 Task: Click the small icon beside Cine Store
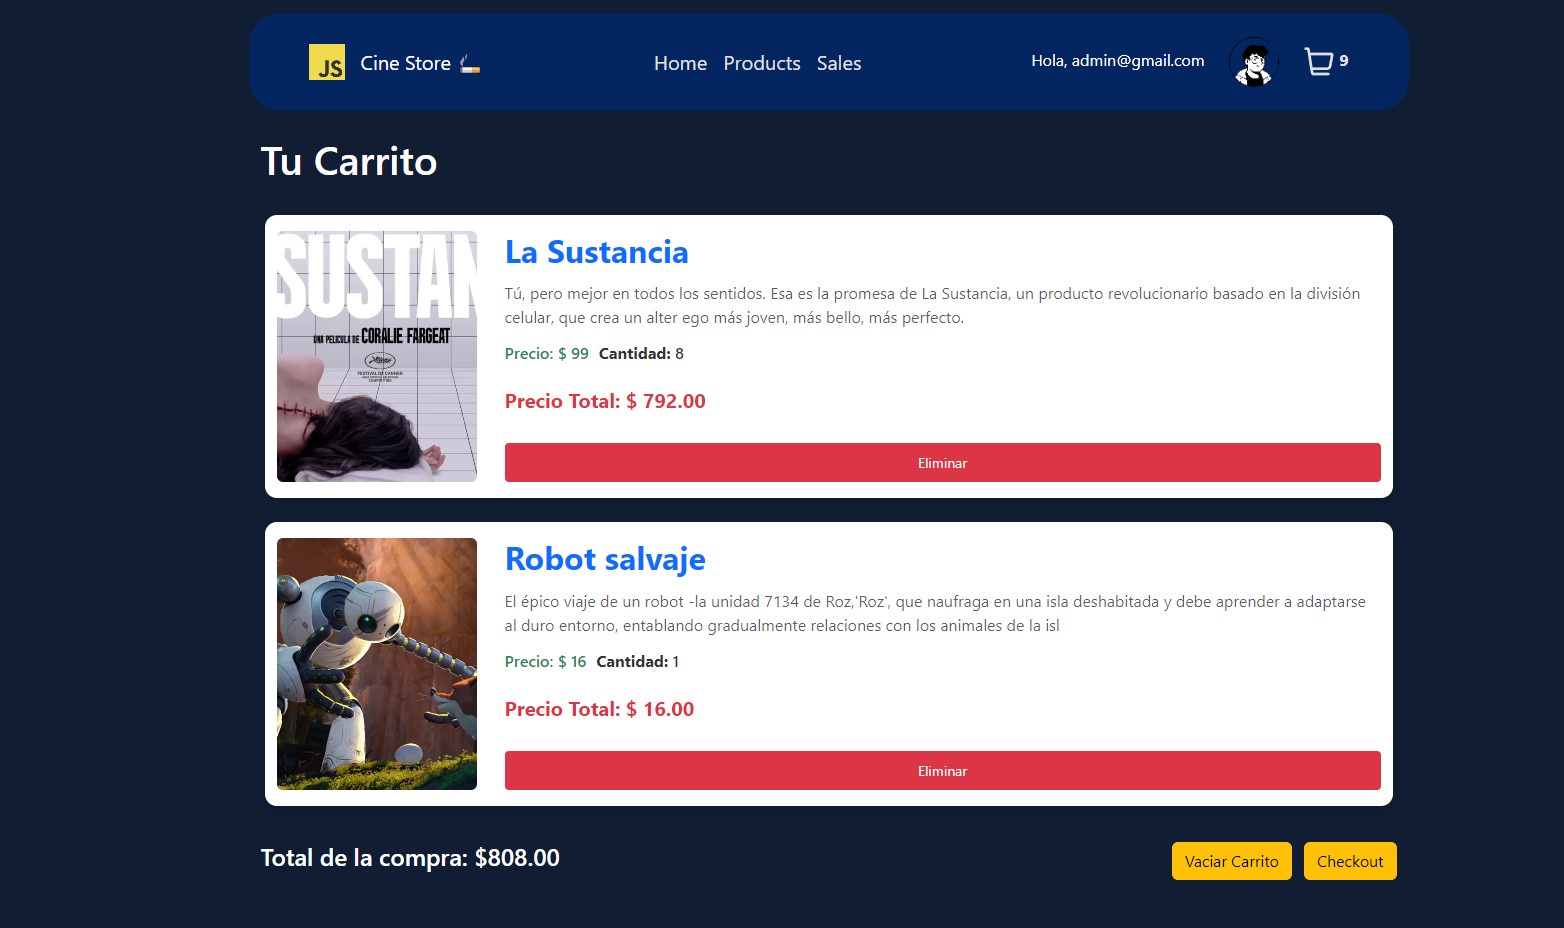[x=470, y=64]
